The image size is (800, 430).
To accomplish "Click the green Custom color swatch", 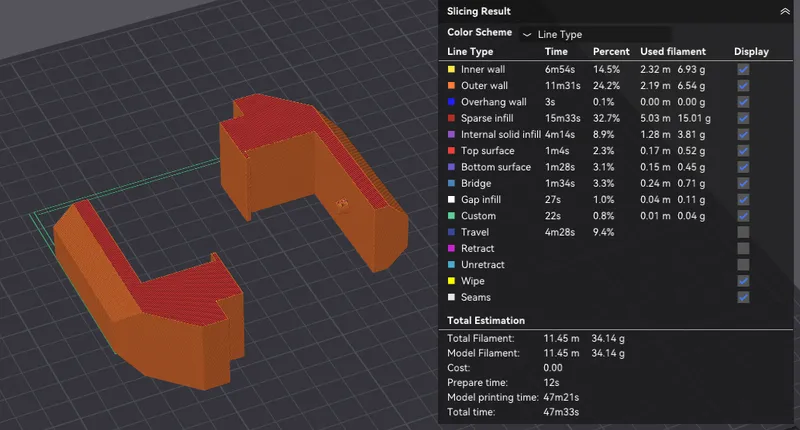I will [451, 216].
